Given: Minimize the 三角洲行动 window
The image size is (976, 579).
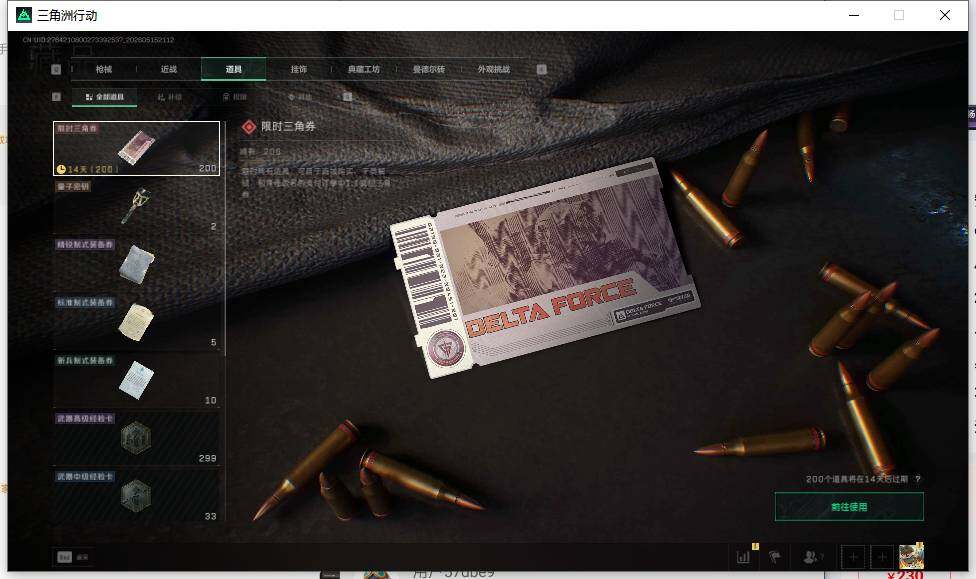Looking at the screenshot, I should (x=854, y=15).
